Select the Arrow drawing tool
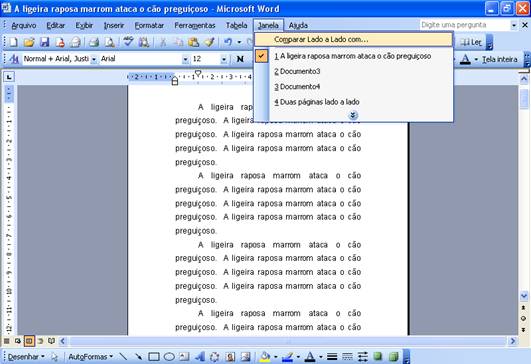The height and width of the screenshot is (364, 531). tap(139, 357)
